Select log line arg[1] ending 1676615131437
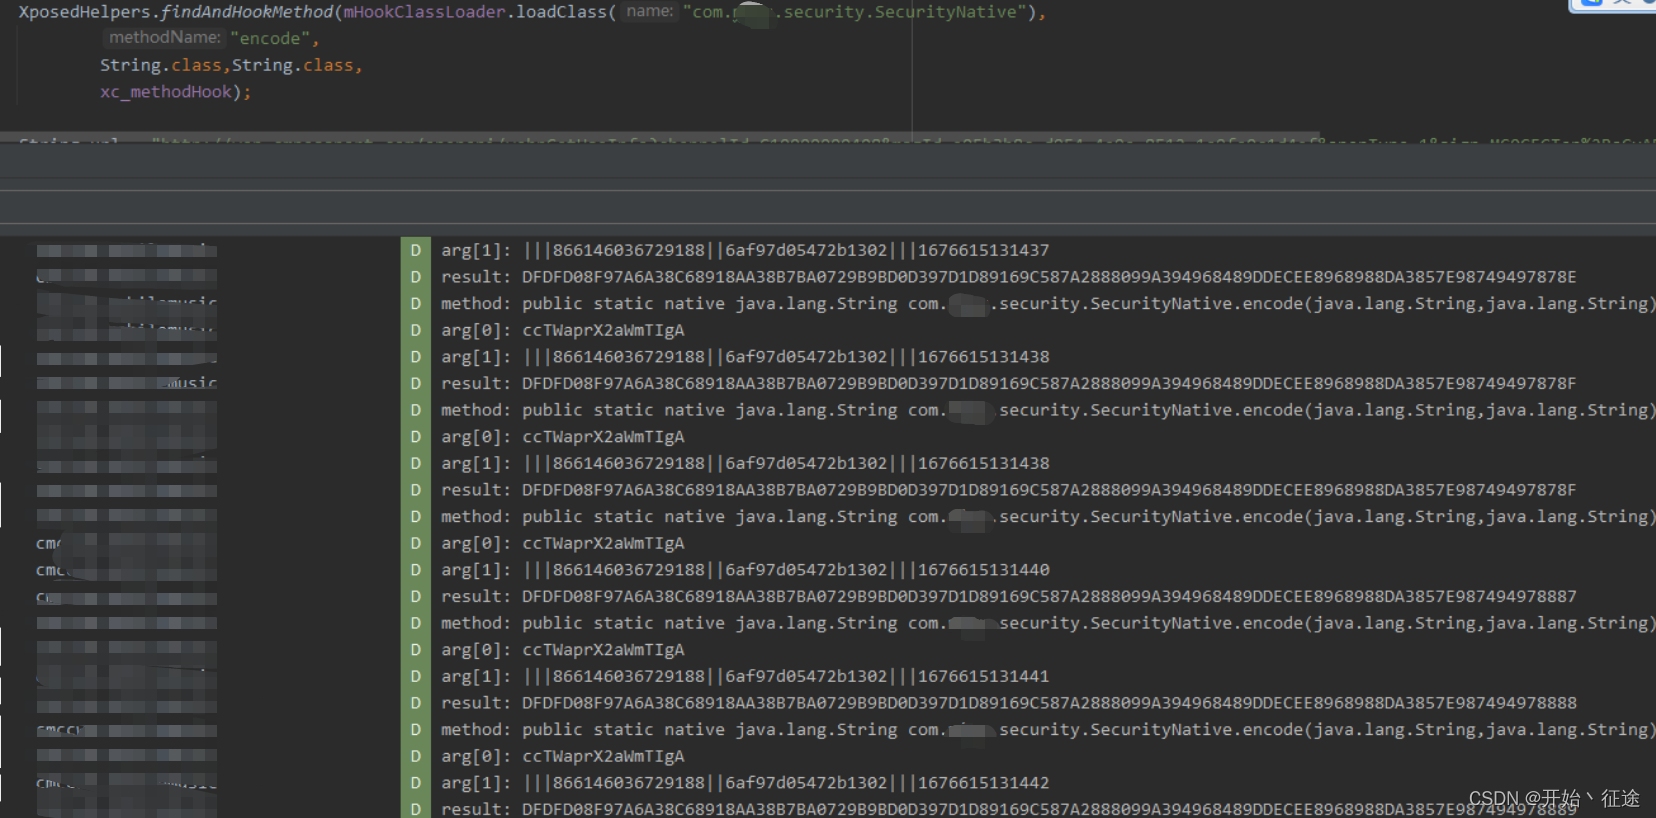 [x=745, y=250]
